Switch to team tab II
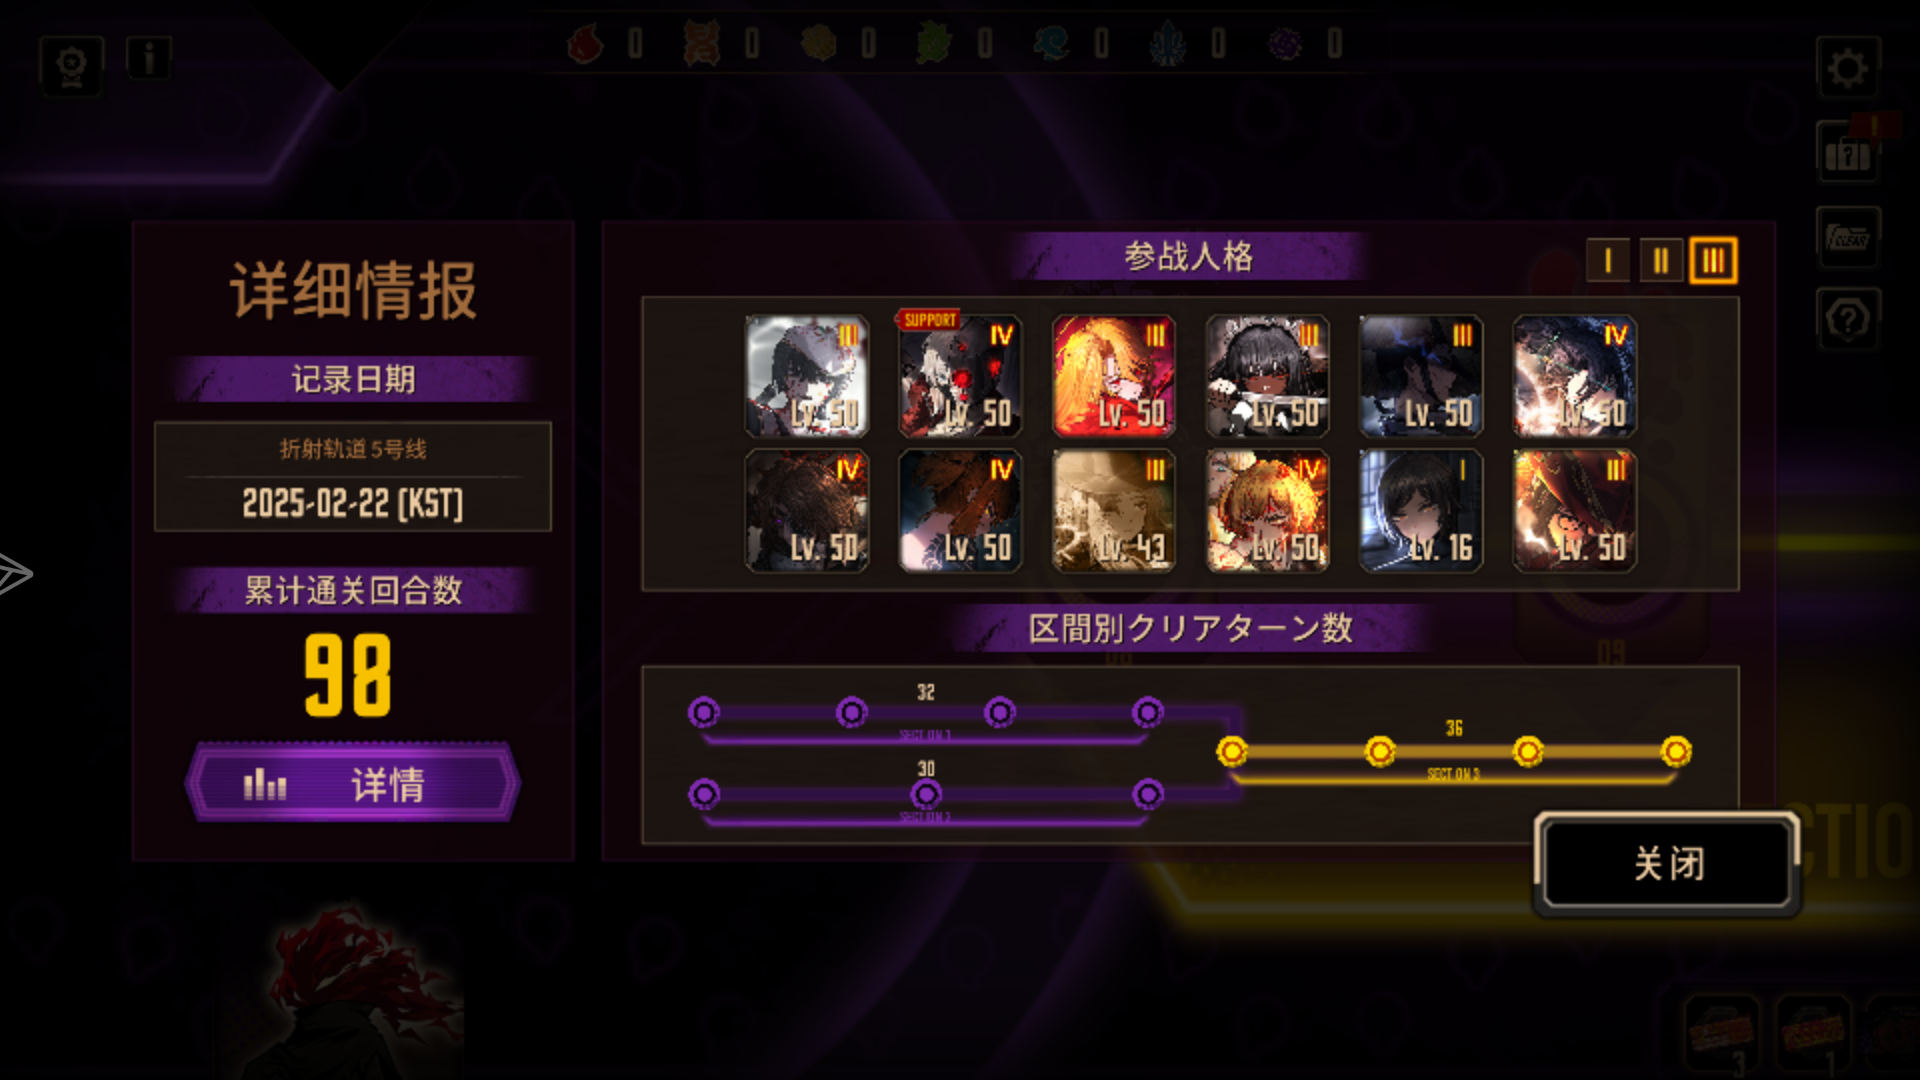 pos(1661,261)
